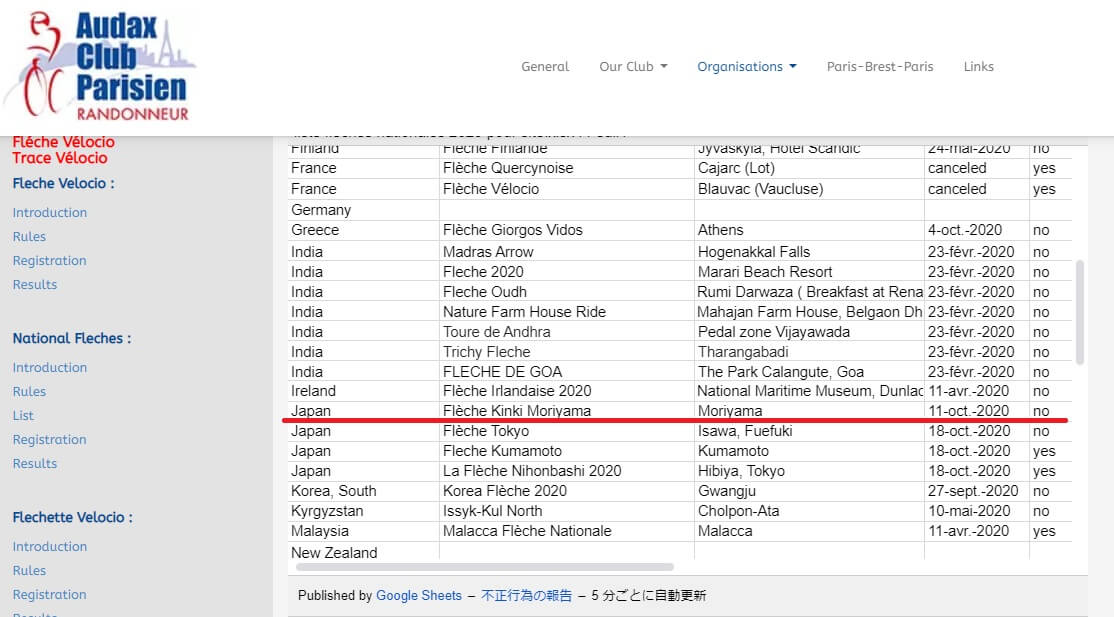Expand the Our Club dropdown menu
1114x617 pixels.
coord(633,66)
